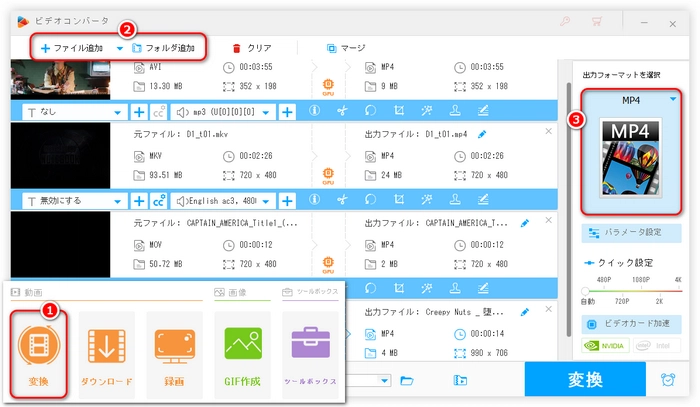Image resolution: width=700 pixels, height=407 pixels.
Task: Open output folder icon at bottom
Action: click(x=407, y=380)
